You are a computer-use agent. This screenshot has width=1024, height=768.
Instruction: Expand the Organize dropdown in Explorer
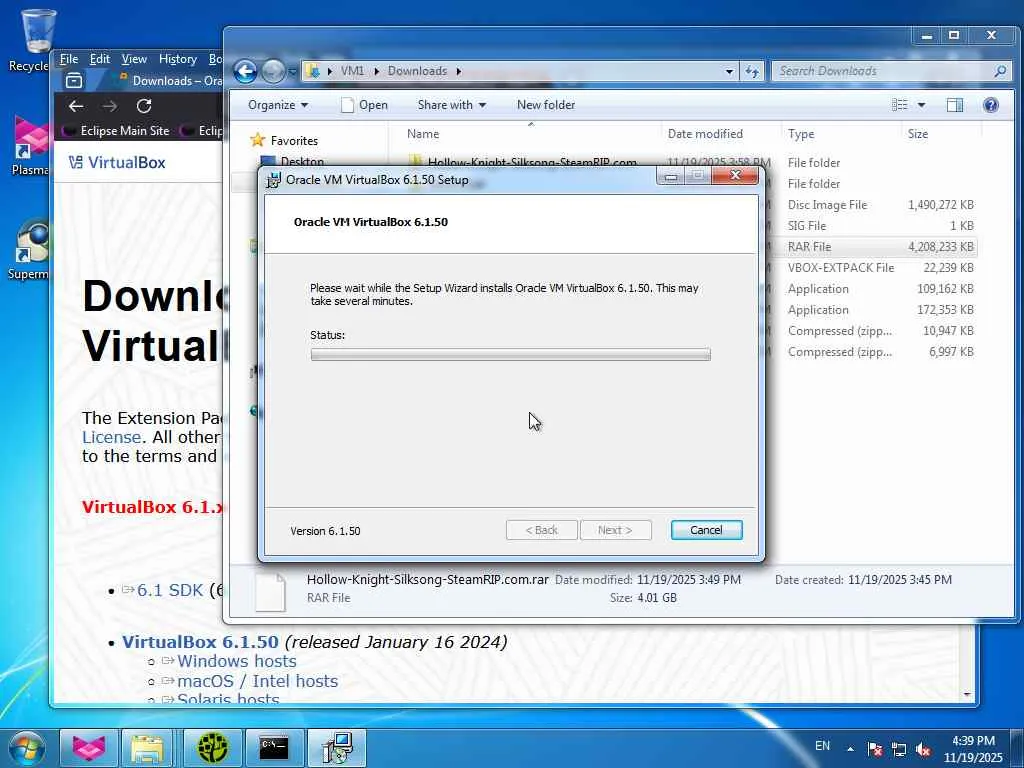(x=278, y=104)
